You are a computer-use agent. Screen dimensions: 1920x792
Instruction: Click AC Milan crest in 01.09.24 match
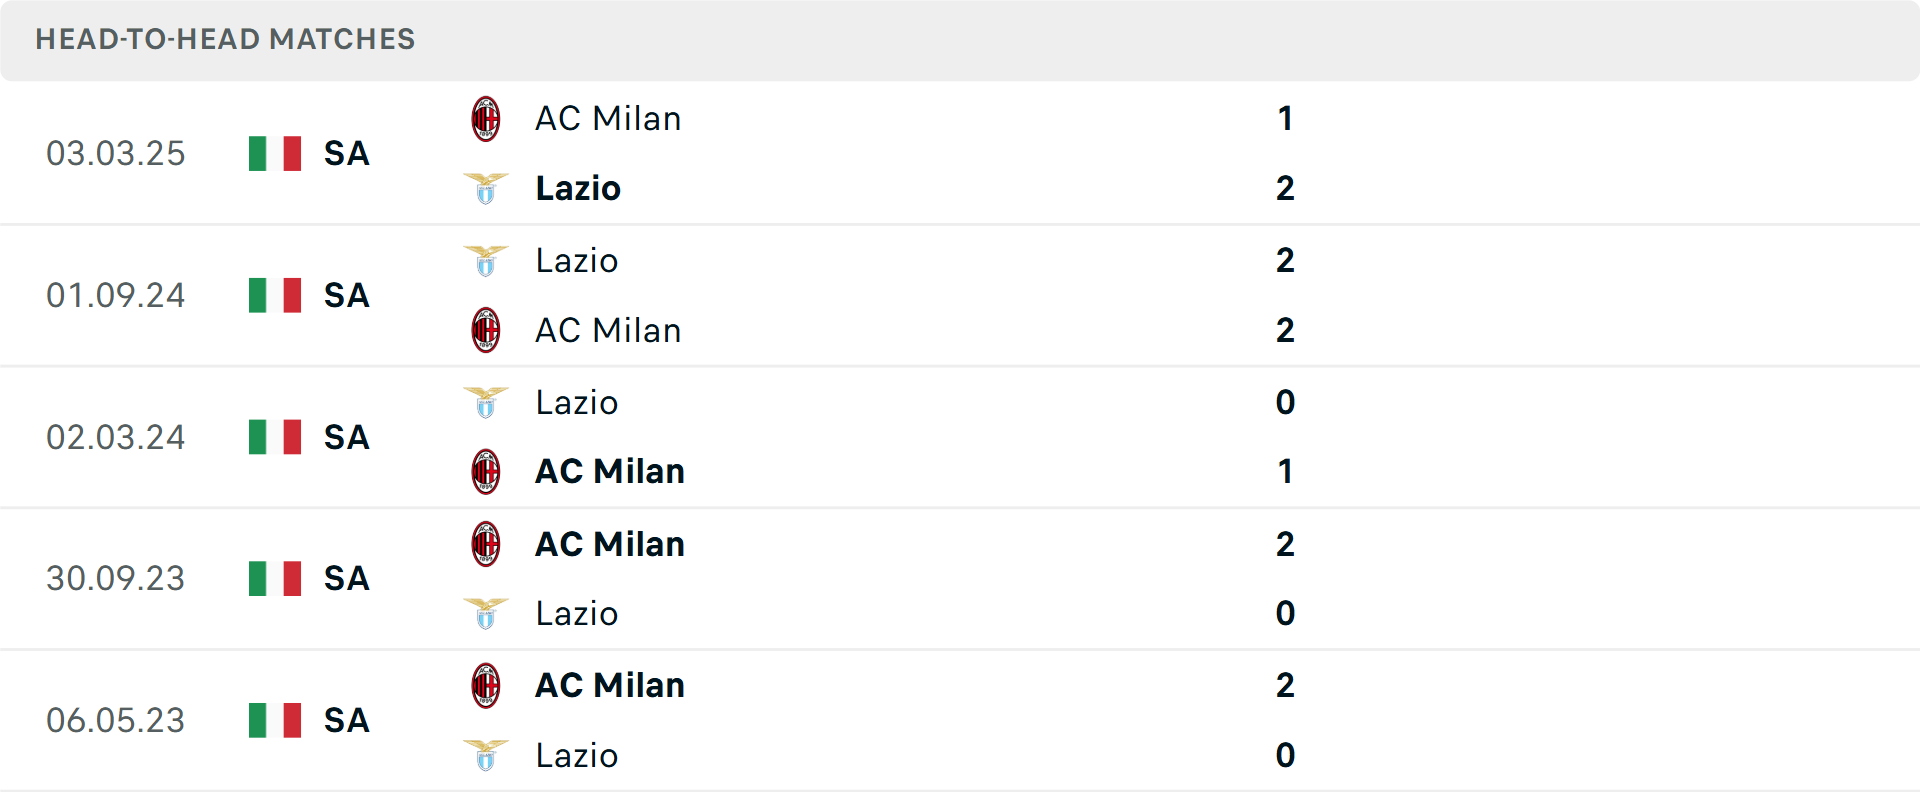click(x=486, y=330)
